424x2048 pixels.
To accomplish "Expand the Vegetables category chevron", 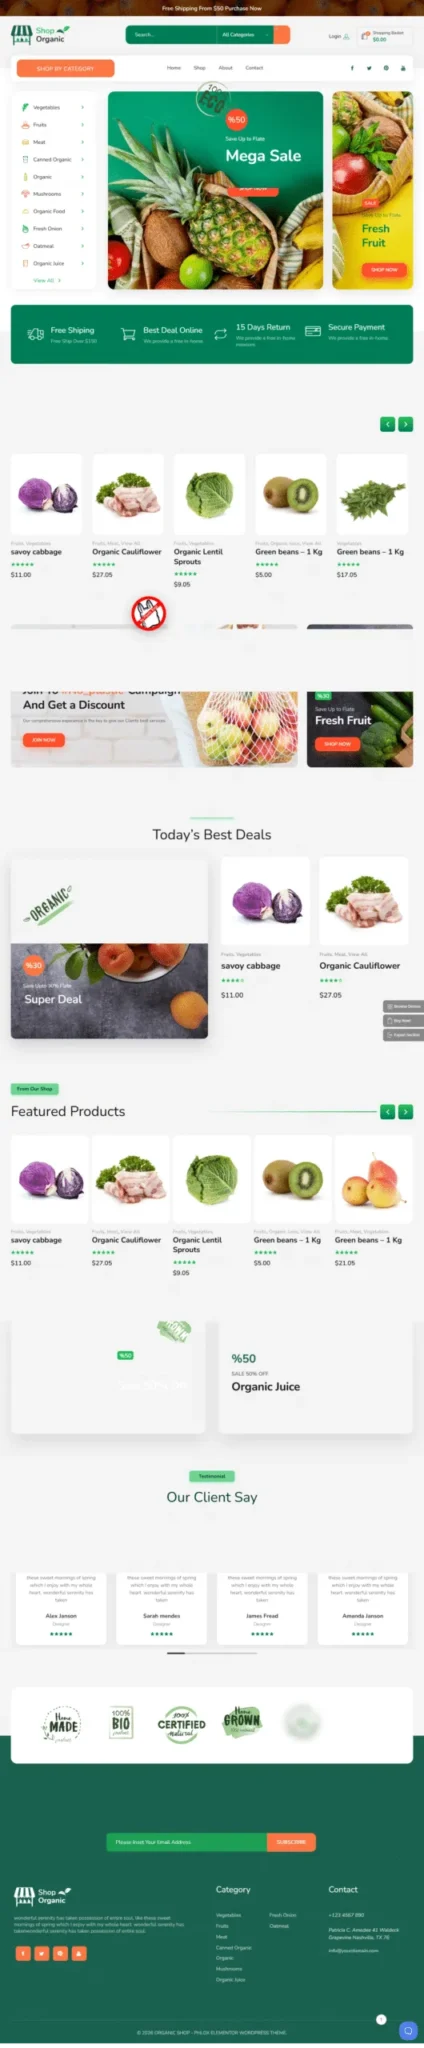I will (x=82, y=107).
